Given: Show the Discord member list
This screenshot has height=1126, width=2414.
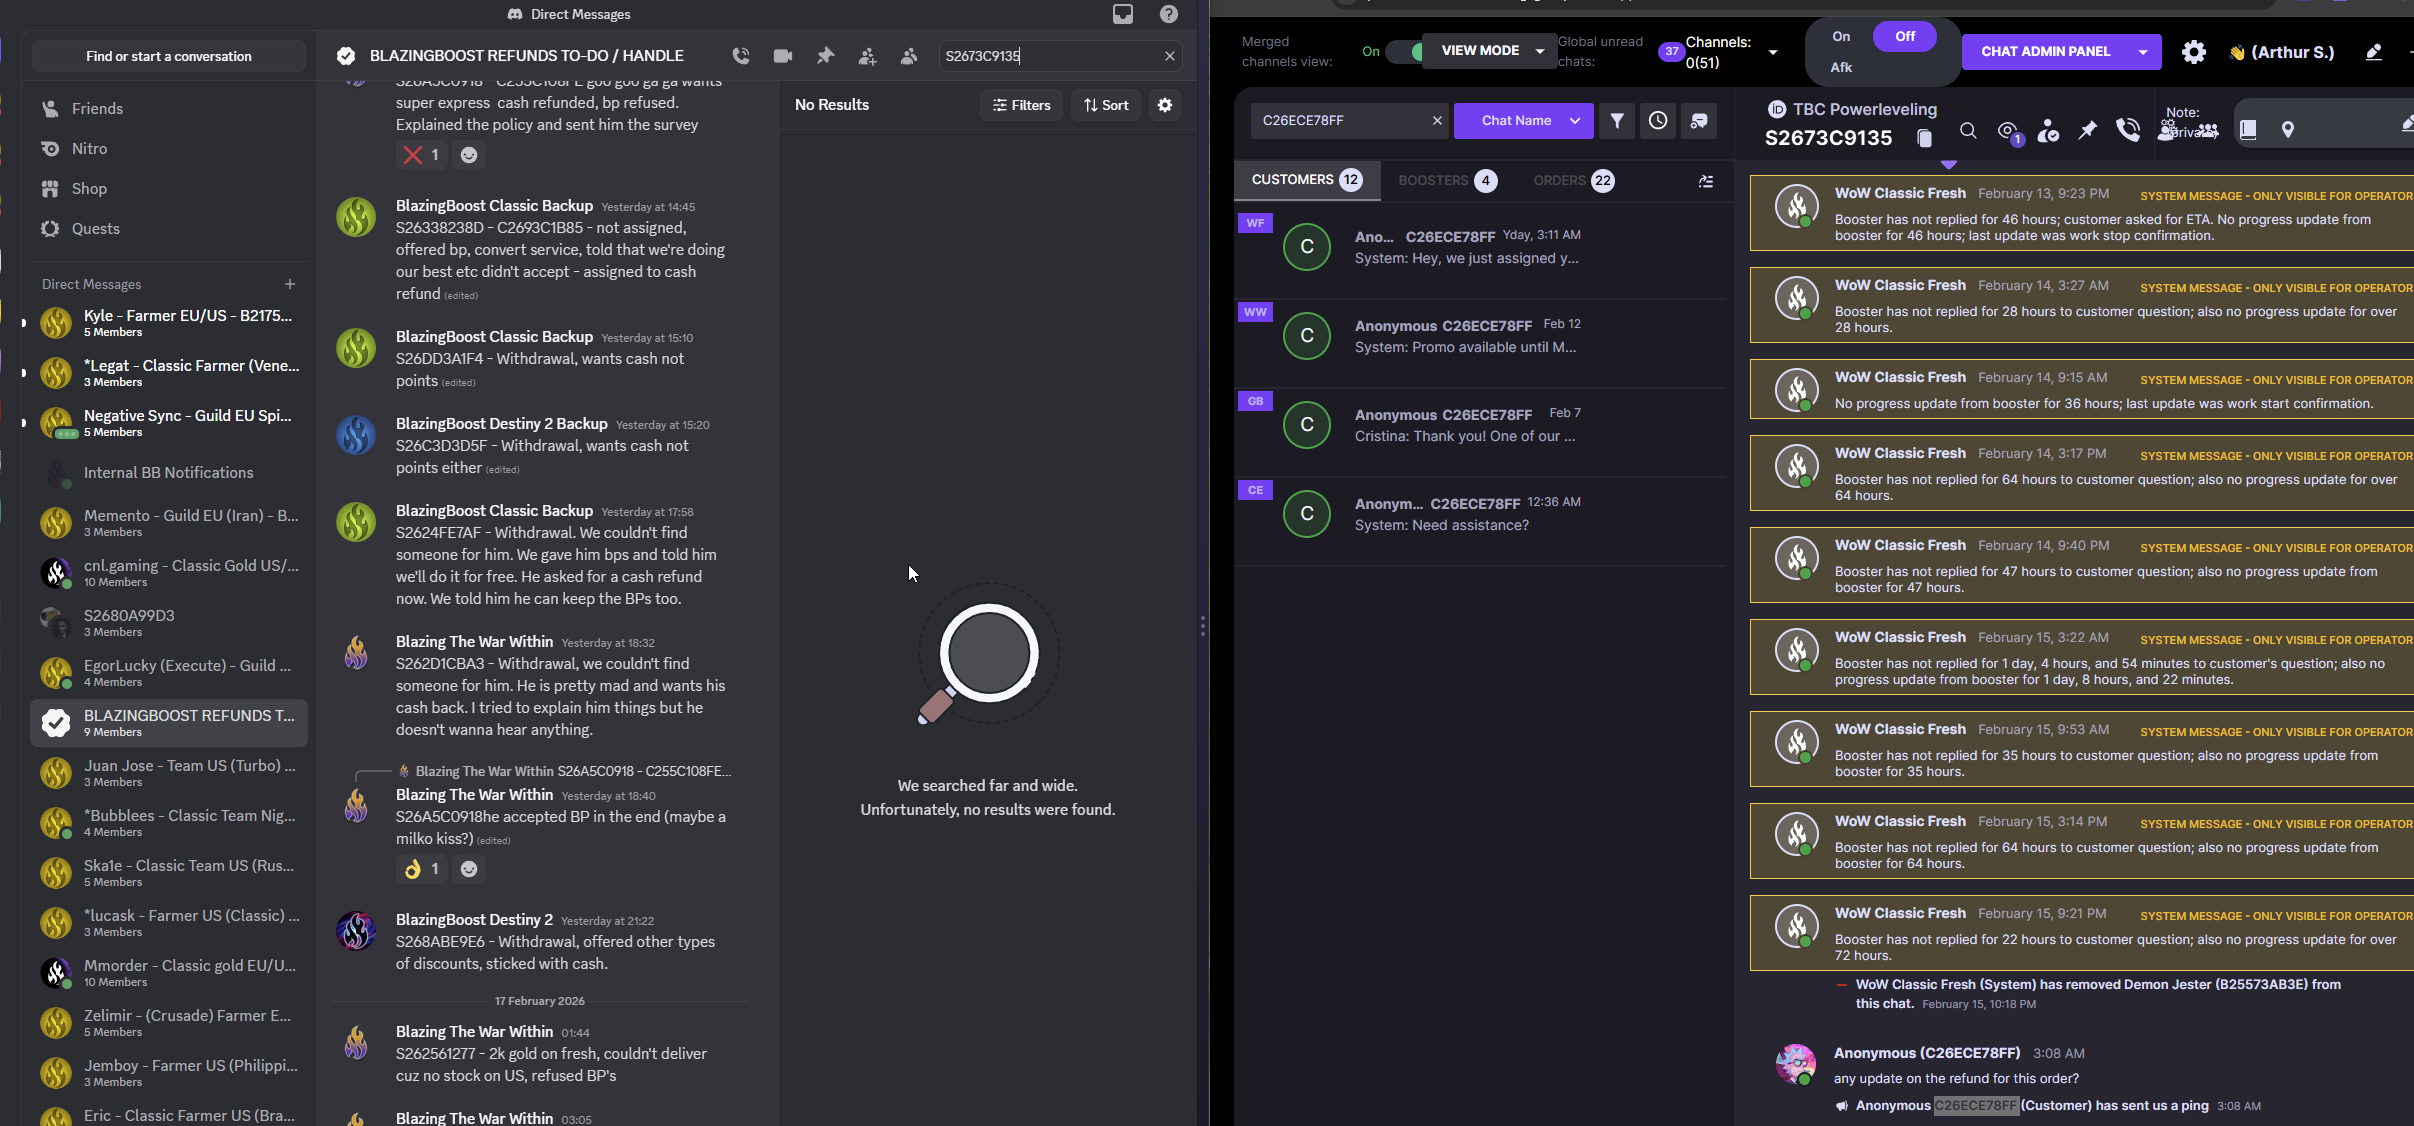Looking at the screenshot, I should pos(909,56).
